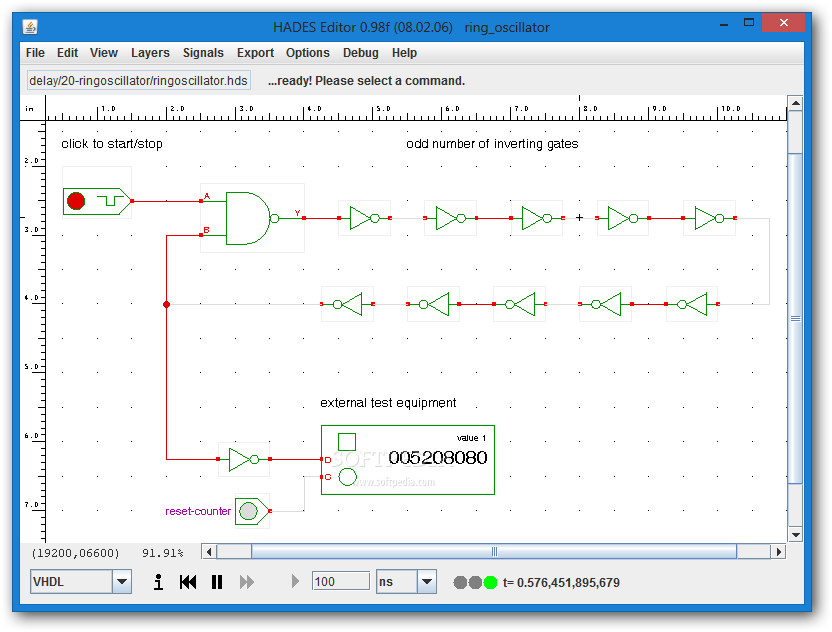This screenshot has height=632, width=832.
Task: Click the 100 time interval field
Action: coord(341,582)
